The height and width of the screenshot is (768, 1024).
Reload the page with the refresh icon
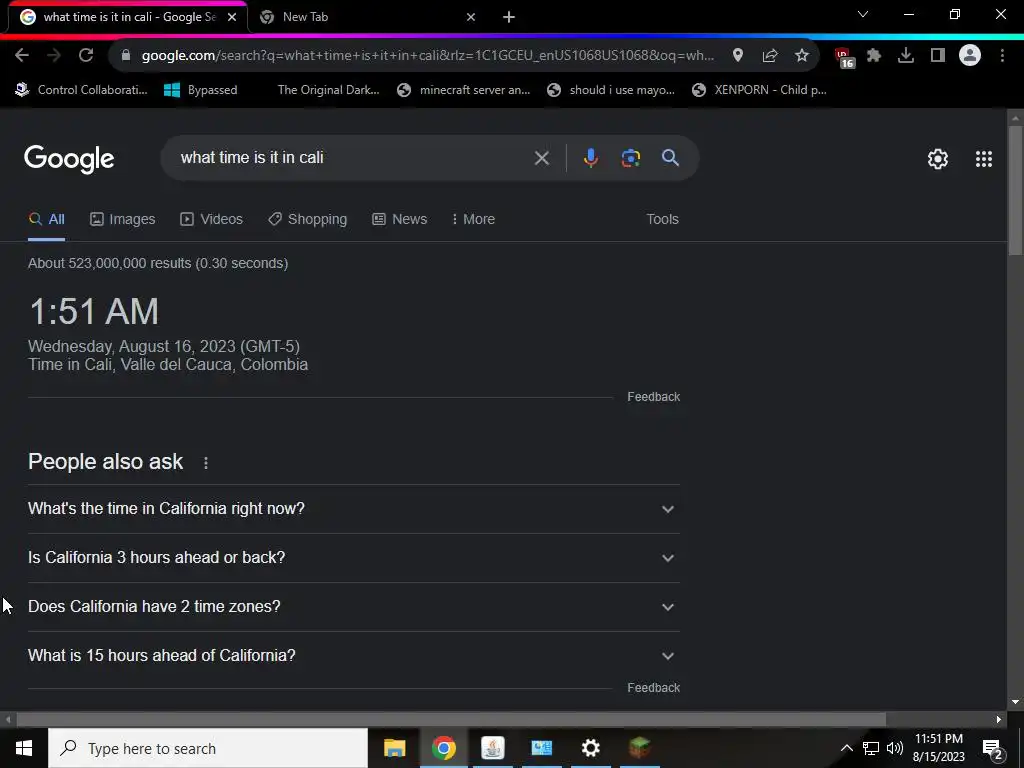[x=86, y=56]
